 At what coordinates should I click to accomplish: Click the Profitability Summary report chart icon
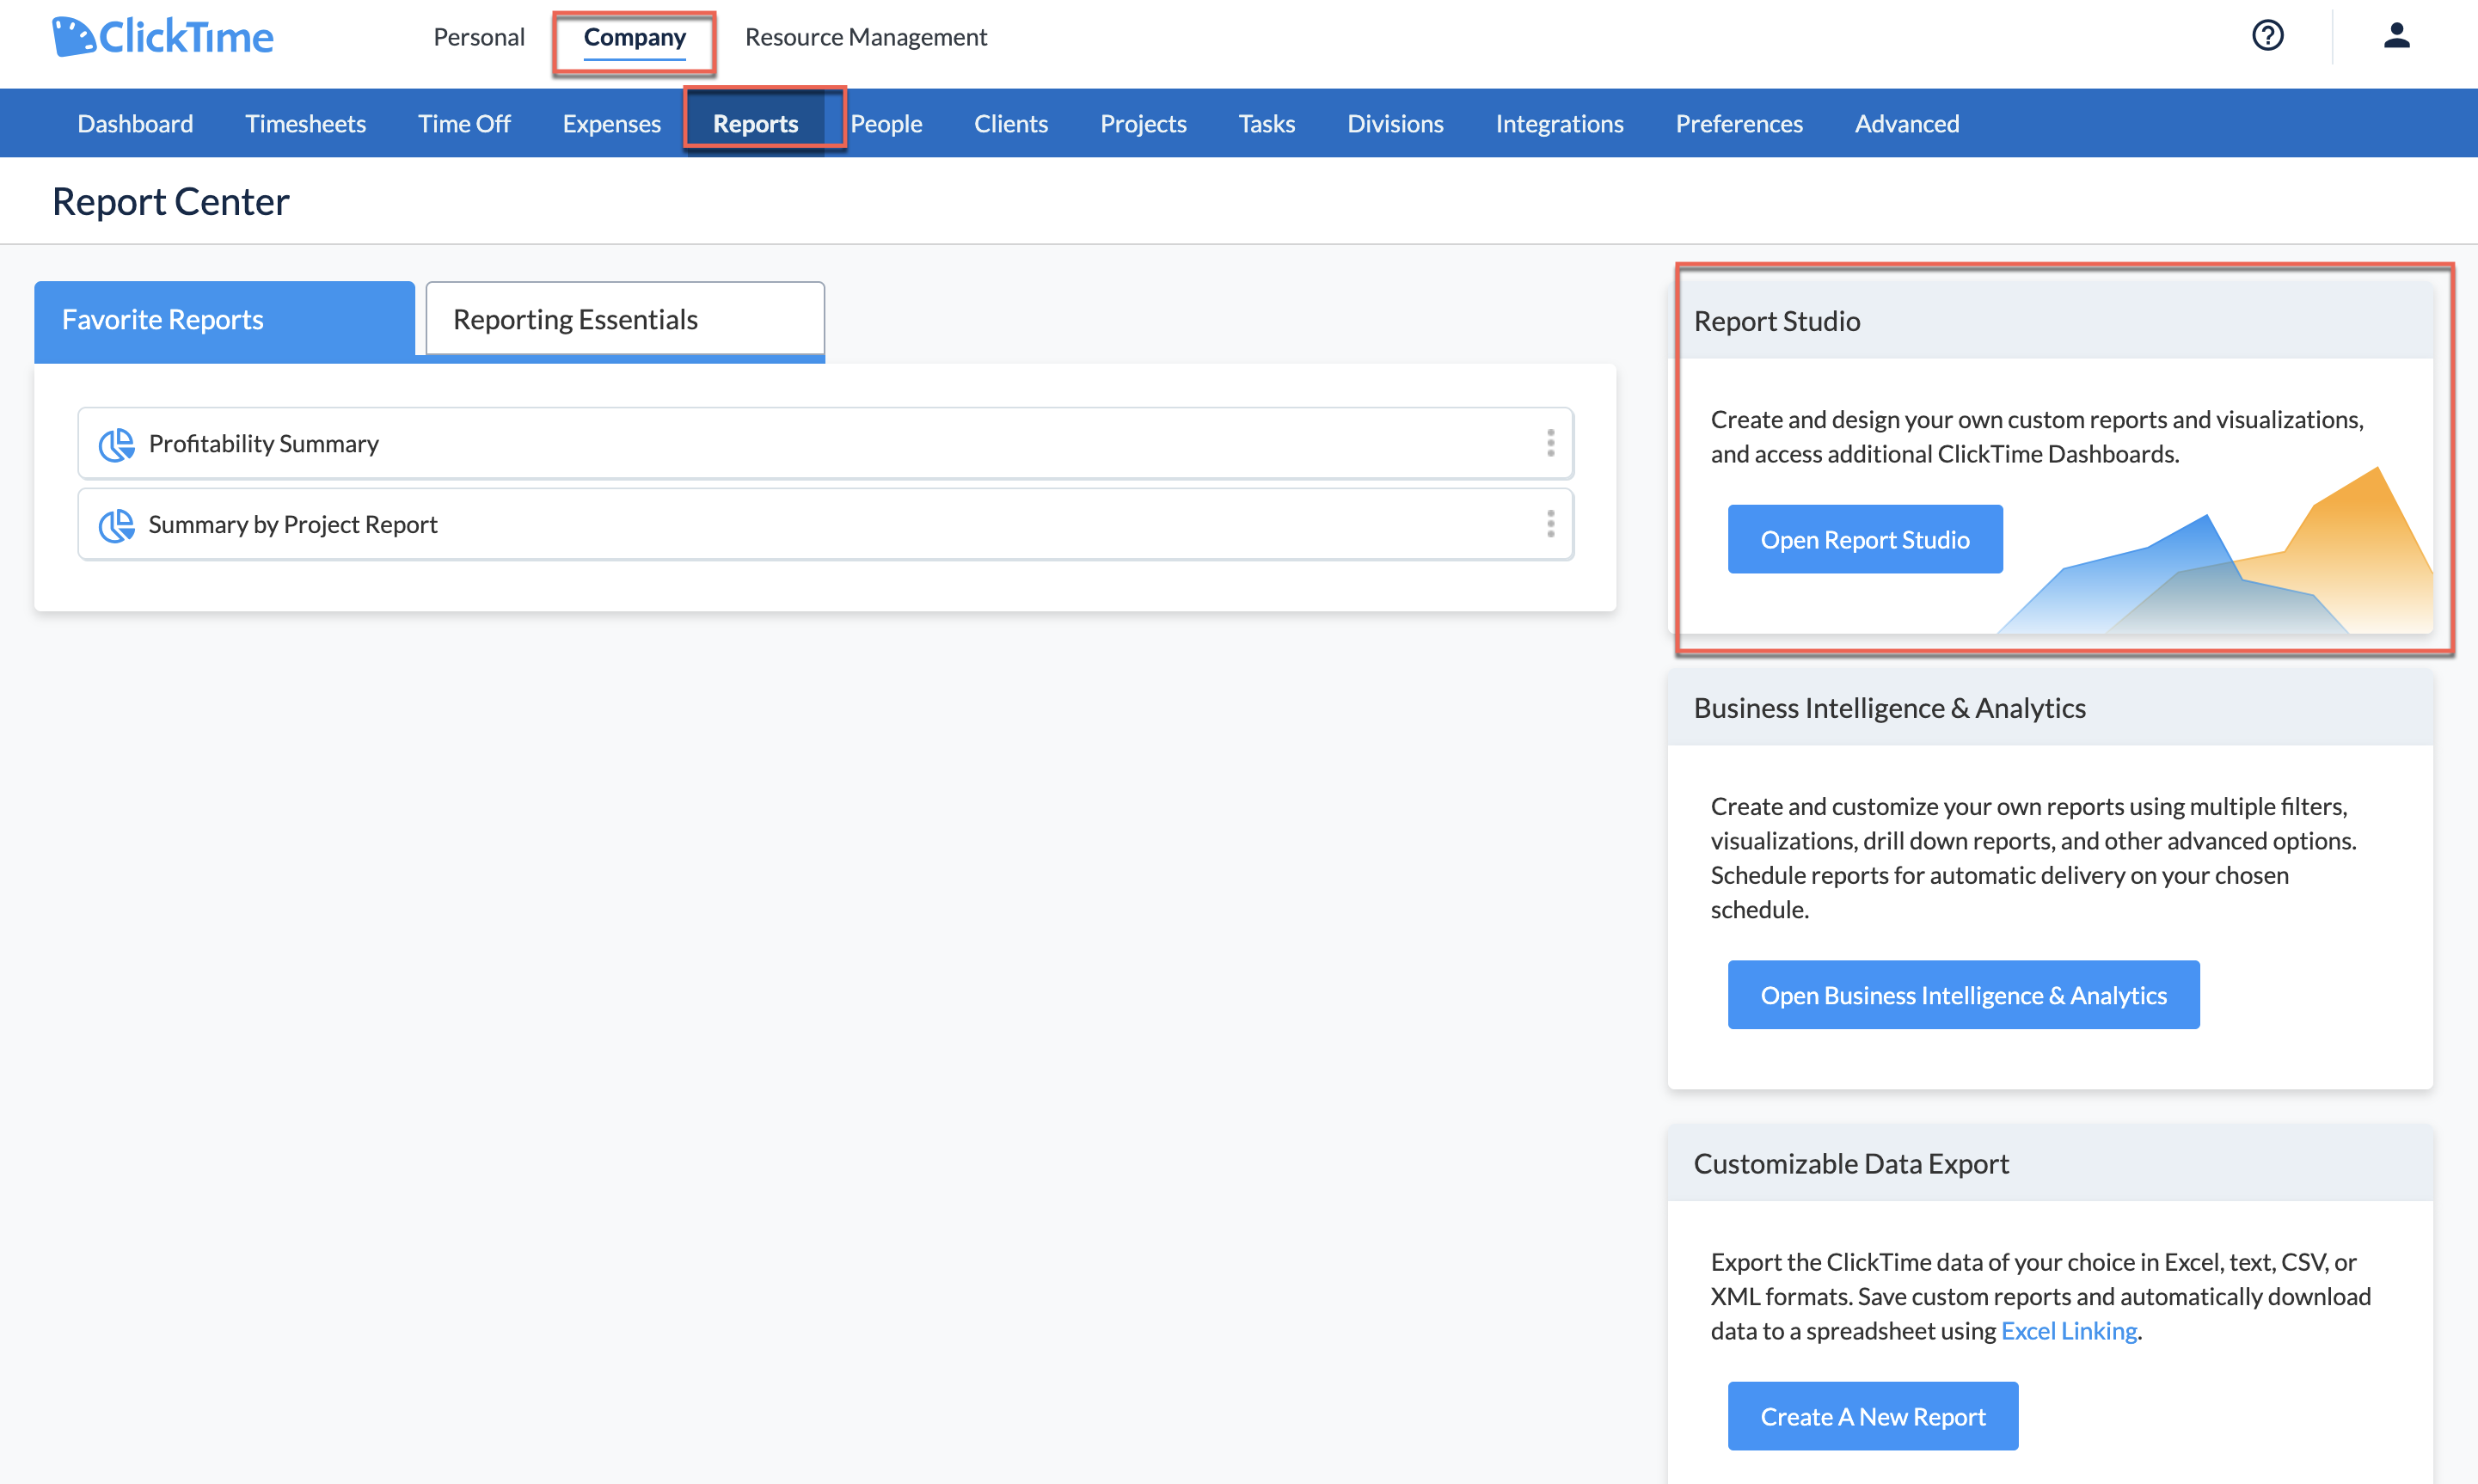pyautogui.click(x=116, y=444)
